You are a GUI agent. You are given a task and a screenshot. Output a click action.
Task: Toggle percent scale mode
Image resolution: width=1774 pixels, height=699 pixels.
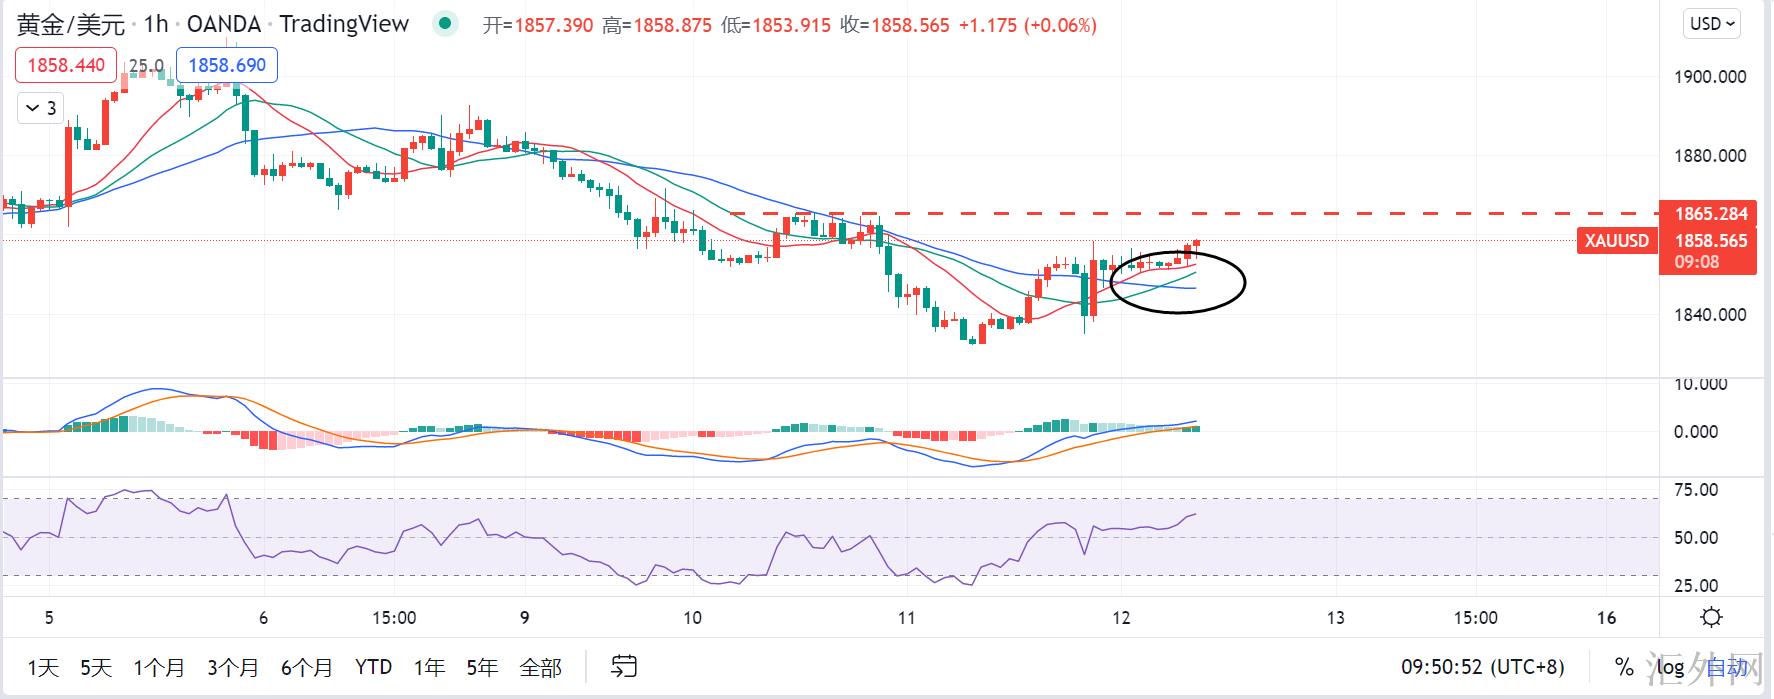tap(1623, 667)
